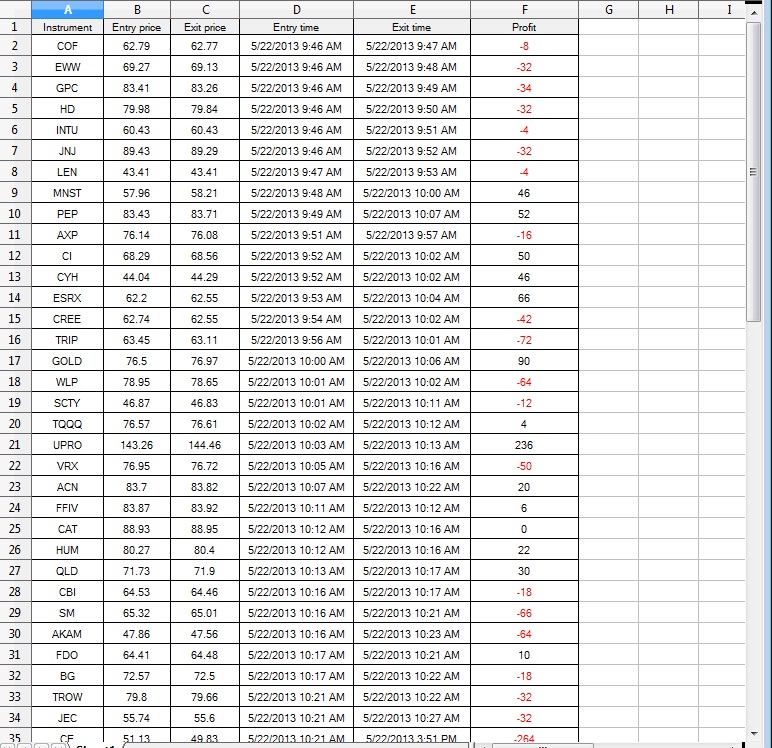The width and height of the screenshot is (772, 748).
Task: Select column H header
Action: (x=669, y=9)
